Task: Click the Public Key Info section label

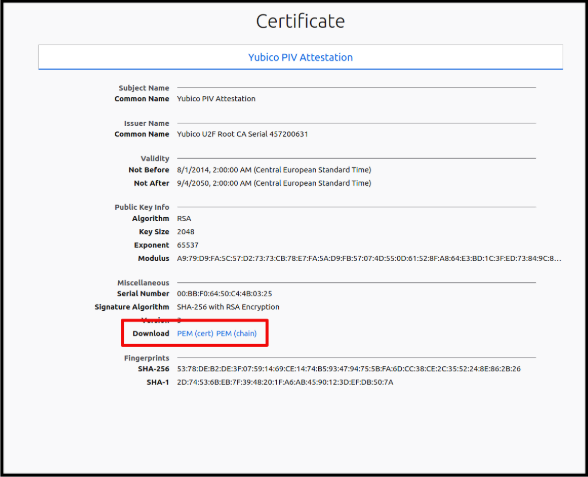Action: pyautogui.click(x=142, y=207)
